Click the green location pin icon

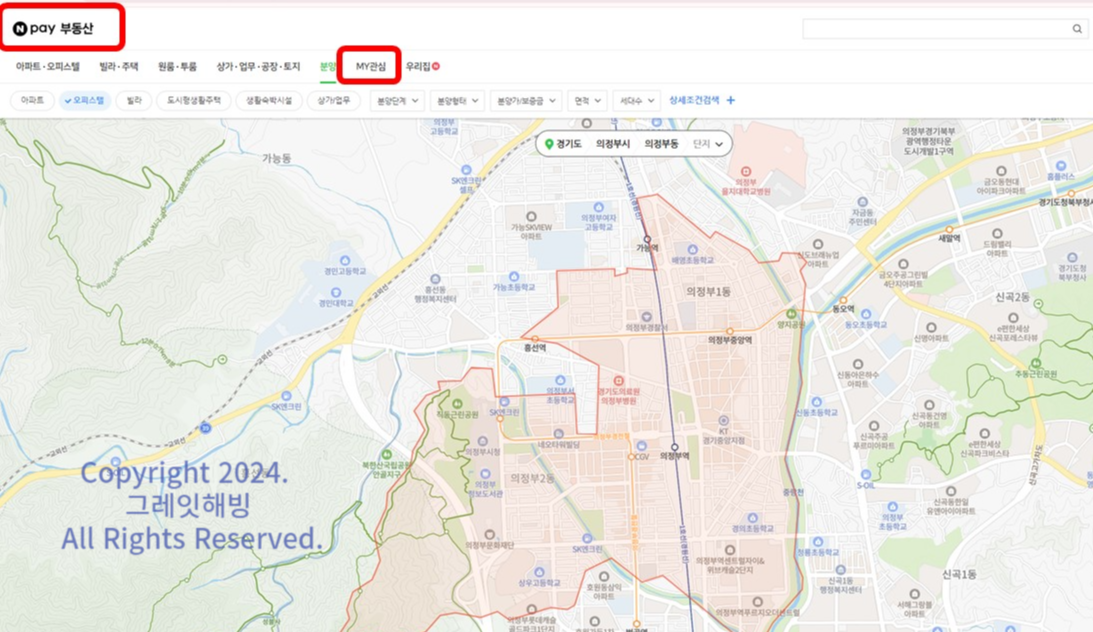pyautogui.click(x=549, y=144)
